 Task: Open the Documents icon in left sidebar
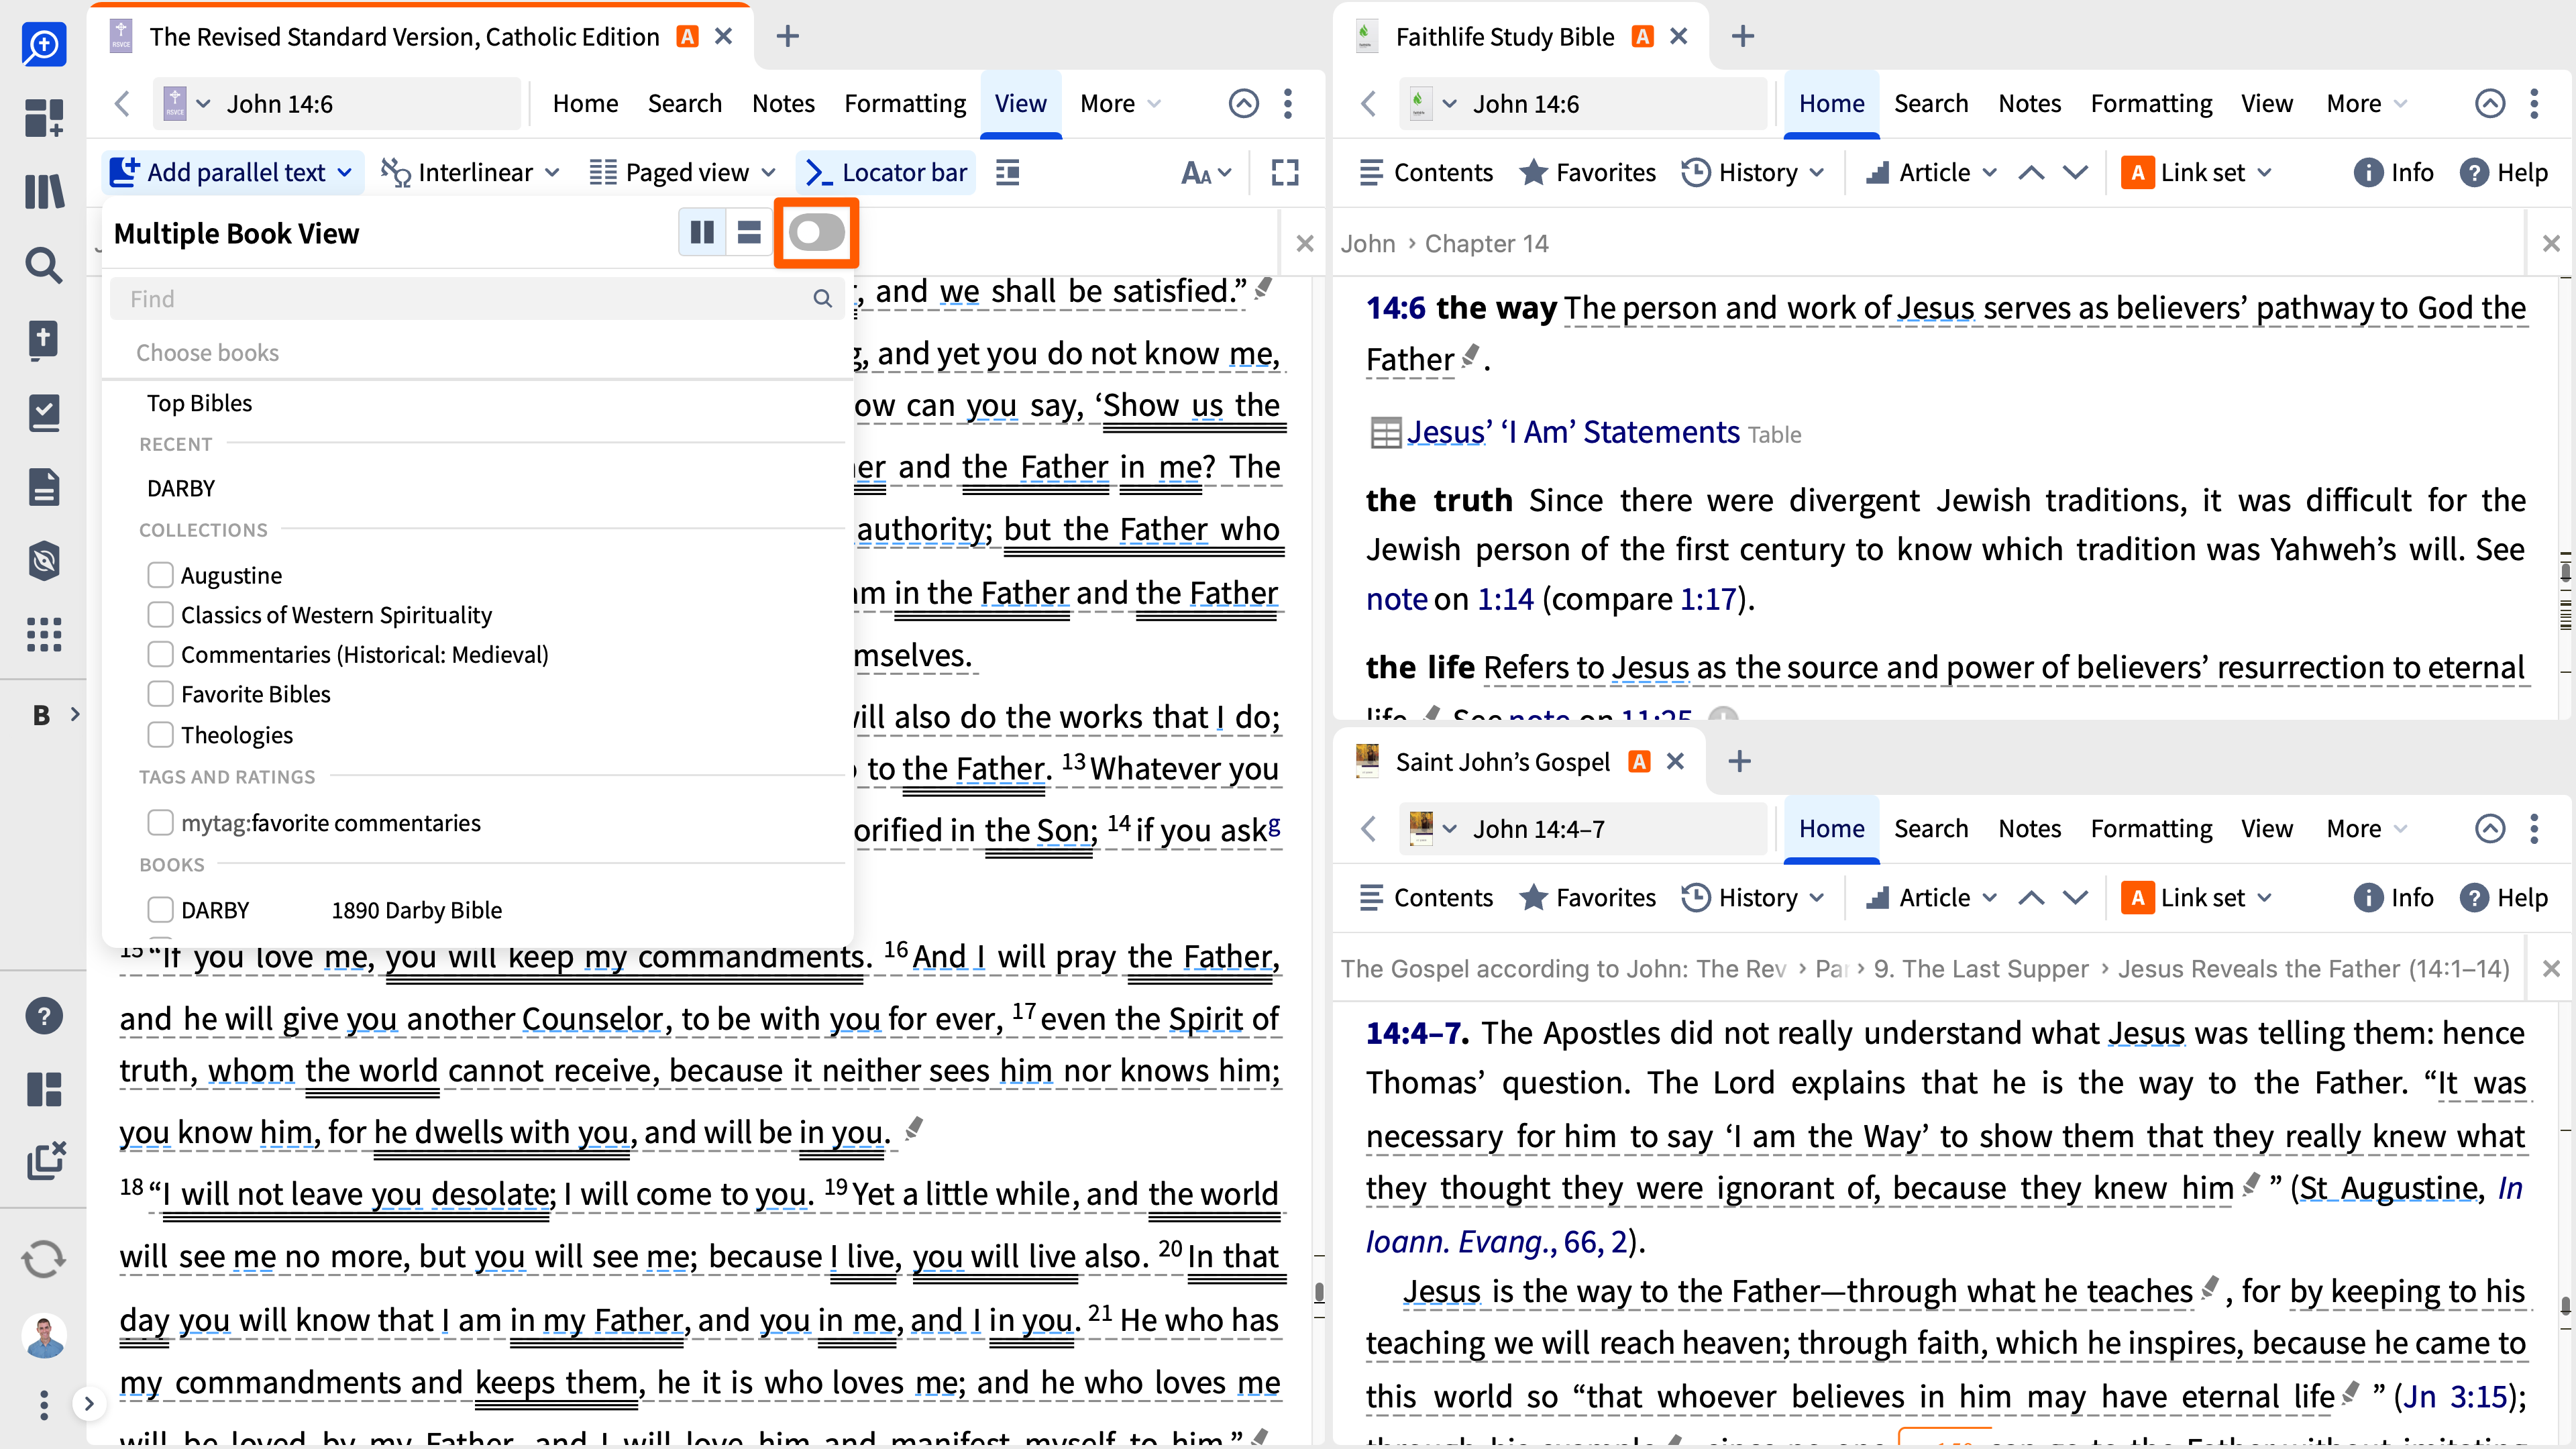(x=43, y=487)
